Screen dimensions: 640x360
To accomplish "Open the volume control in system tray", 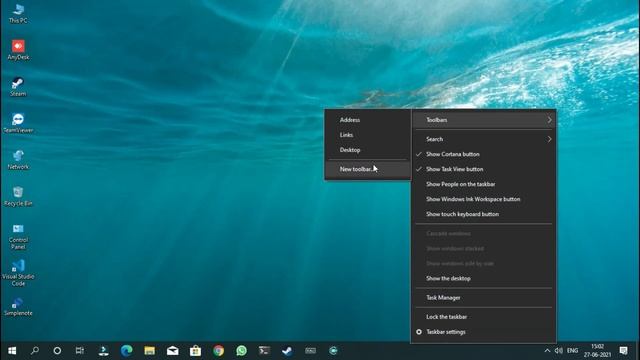I will tap(558, 351).
